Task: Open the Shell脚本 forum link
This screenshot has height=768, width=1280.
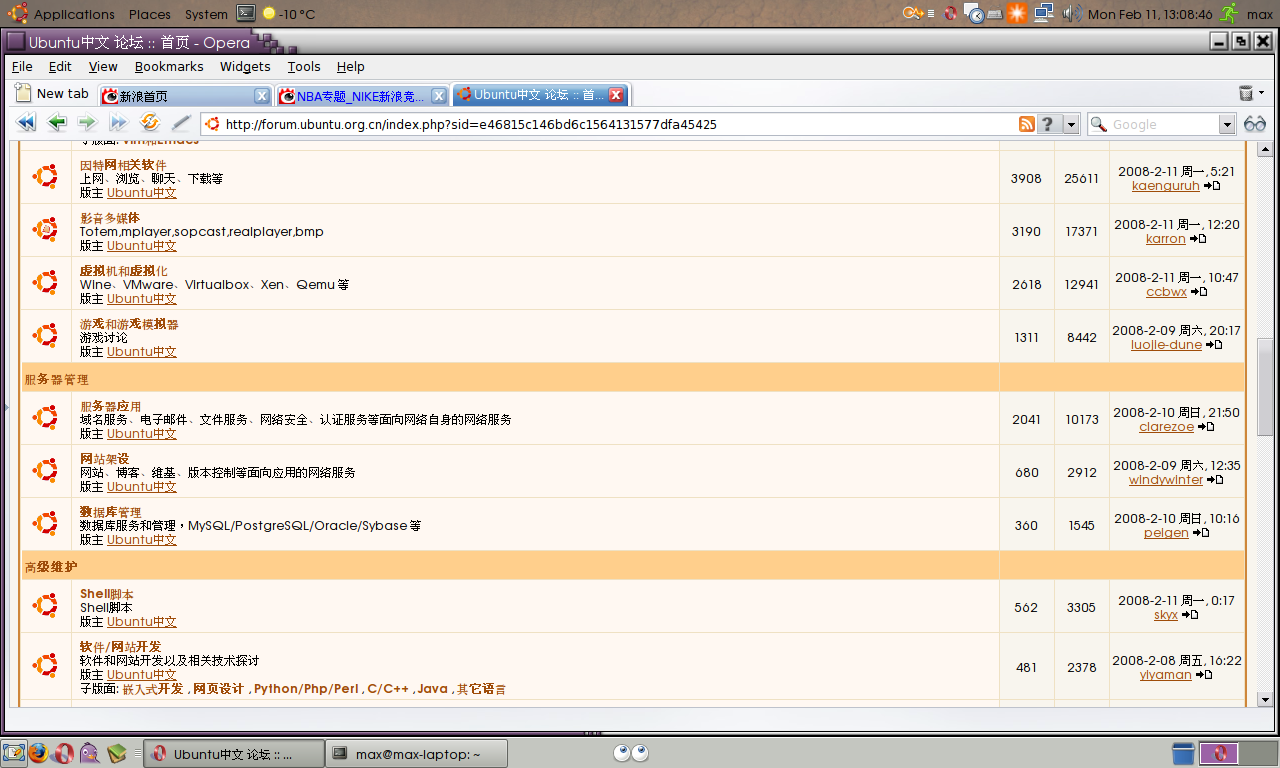Action: 107,594
